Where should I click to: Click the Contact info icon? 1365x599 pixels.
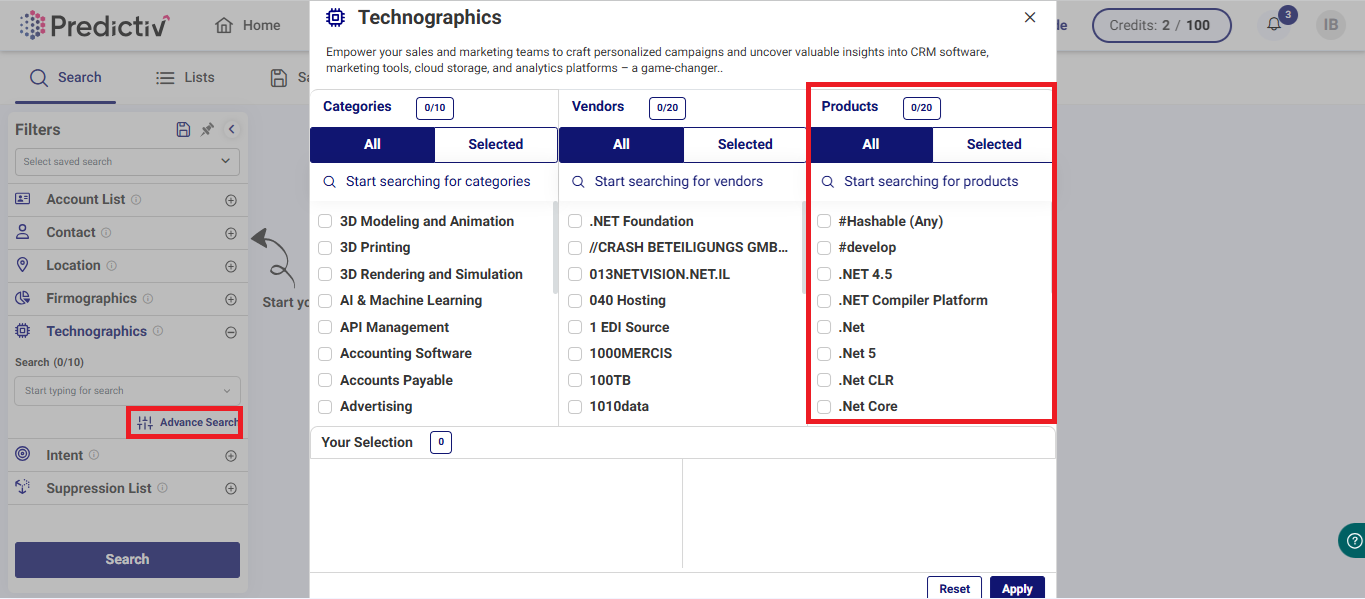pos(106,232)
